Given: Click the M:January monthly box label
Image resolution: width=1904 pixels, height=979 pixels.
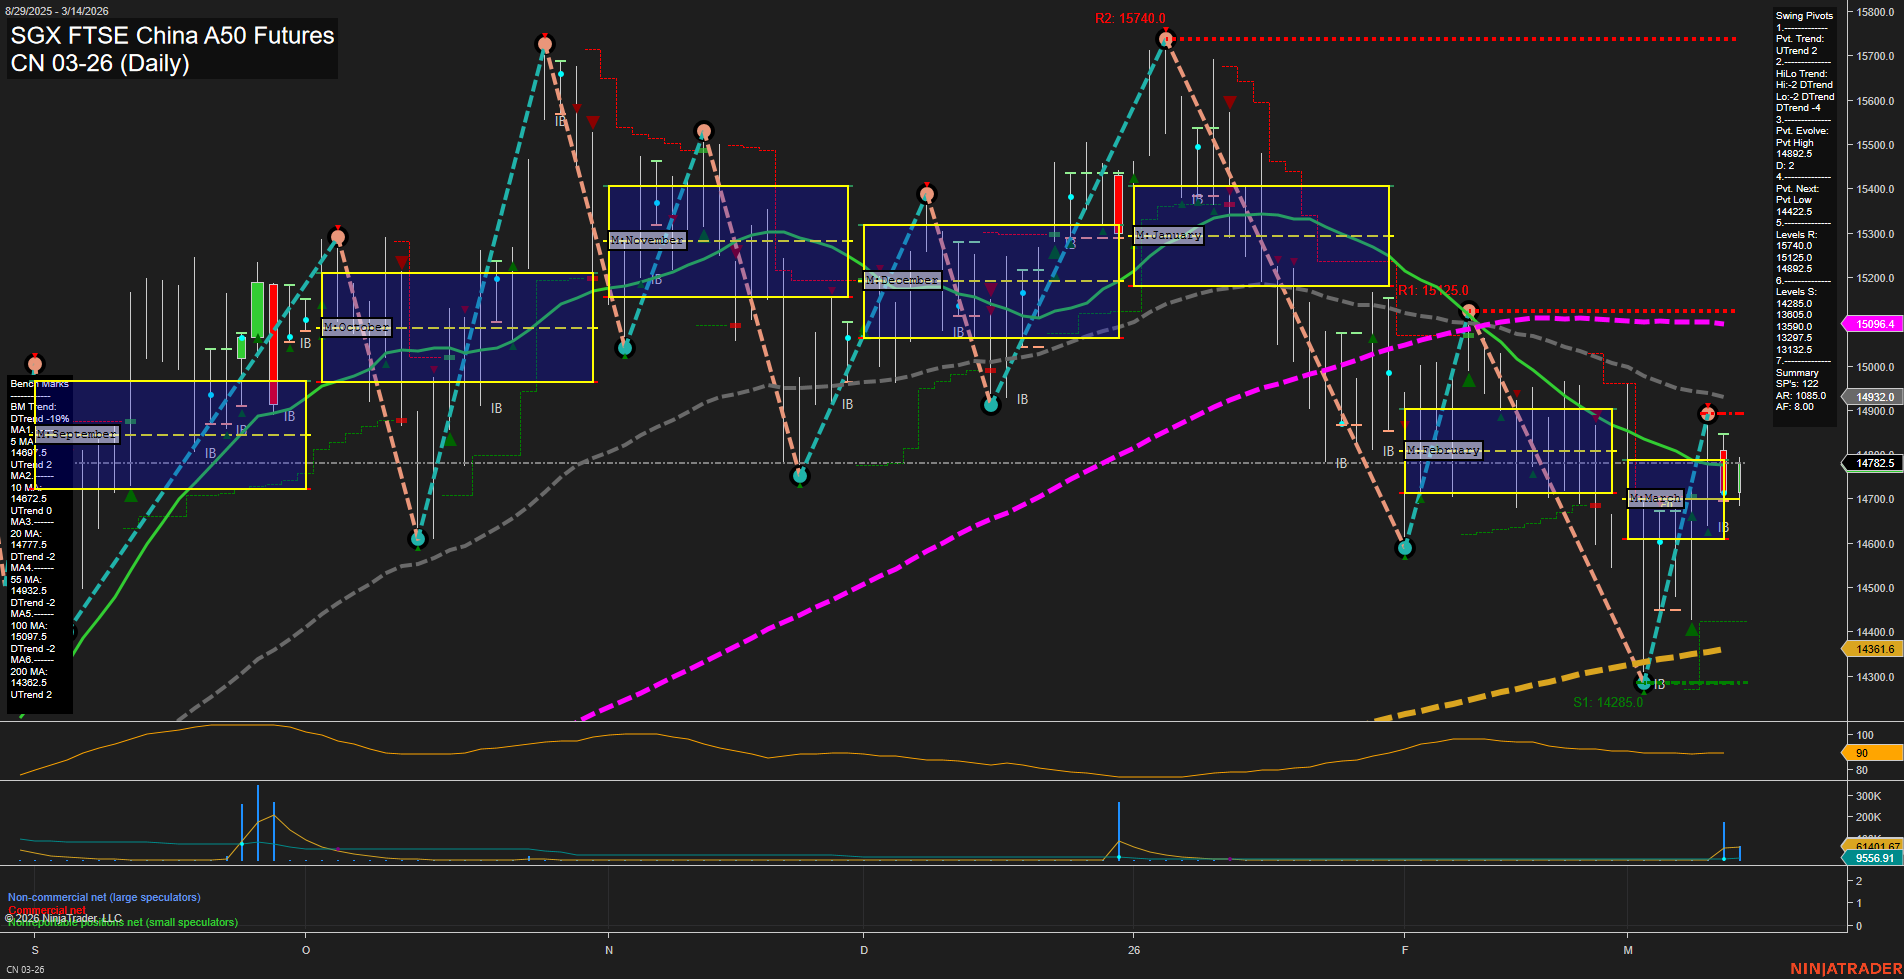Looking at the screenshot, I should point(1169,235).
